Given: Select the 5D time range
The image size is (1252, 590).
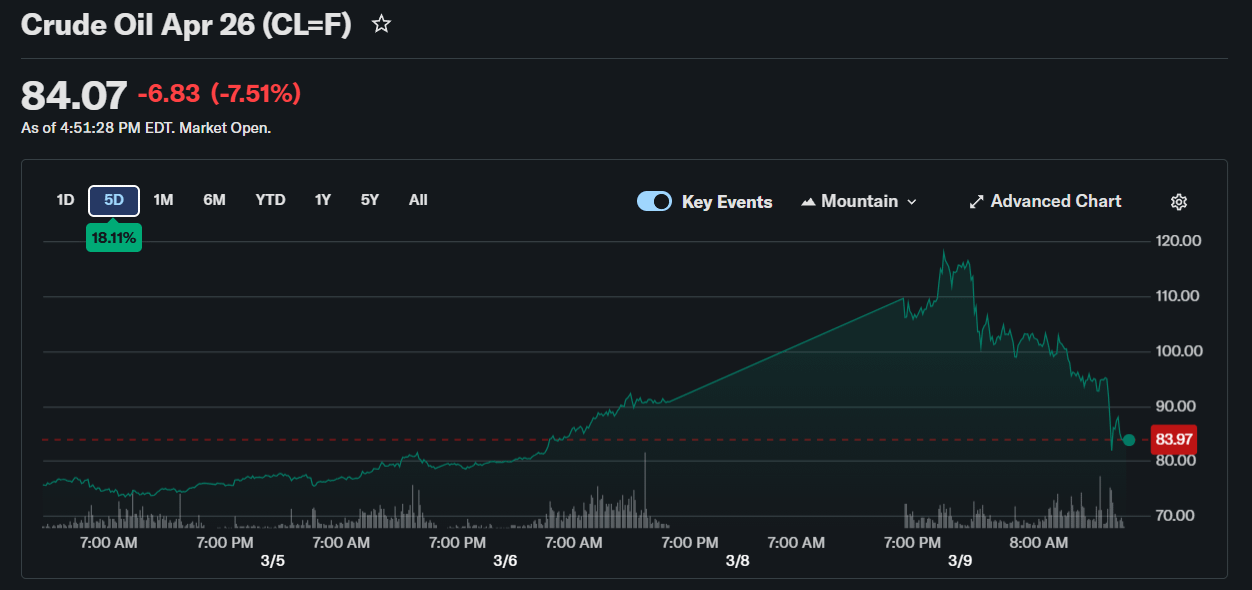Looking at the screenshot, I should point(114,200).
